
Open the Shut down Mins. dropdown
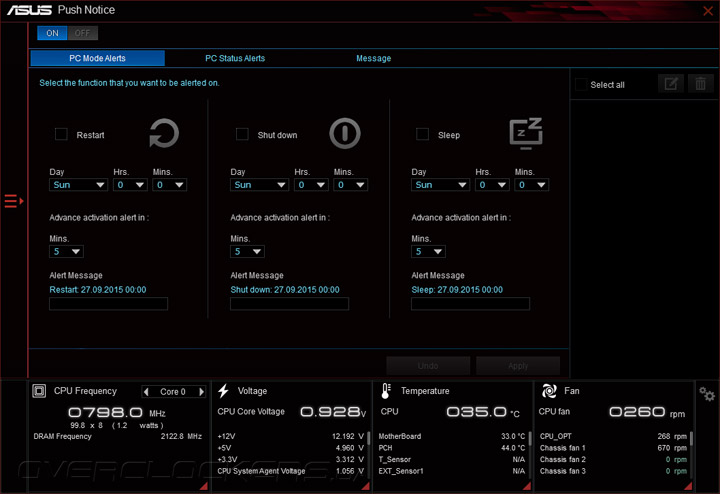point(351,185)
